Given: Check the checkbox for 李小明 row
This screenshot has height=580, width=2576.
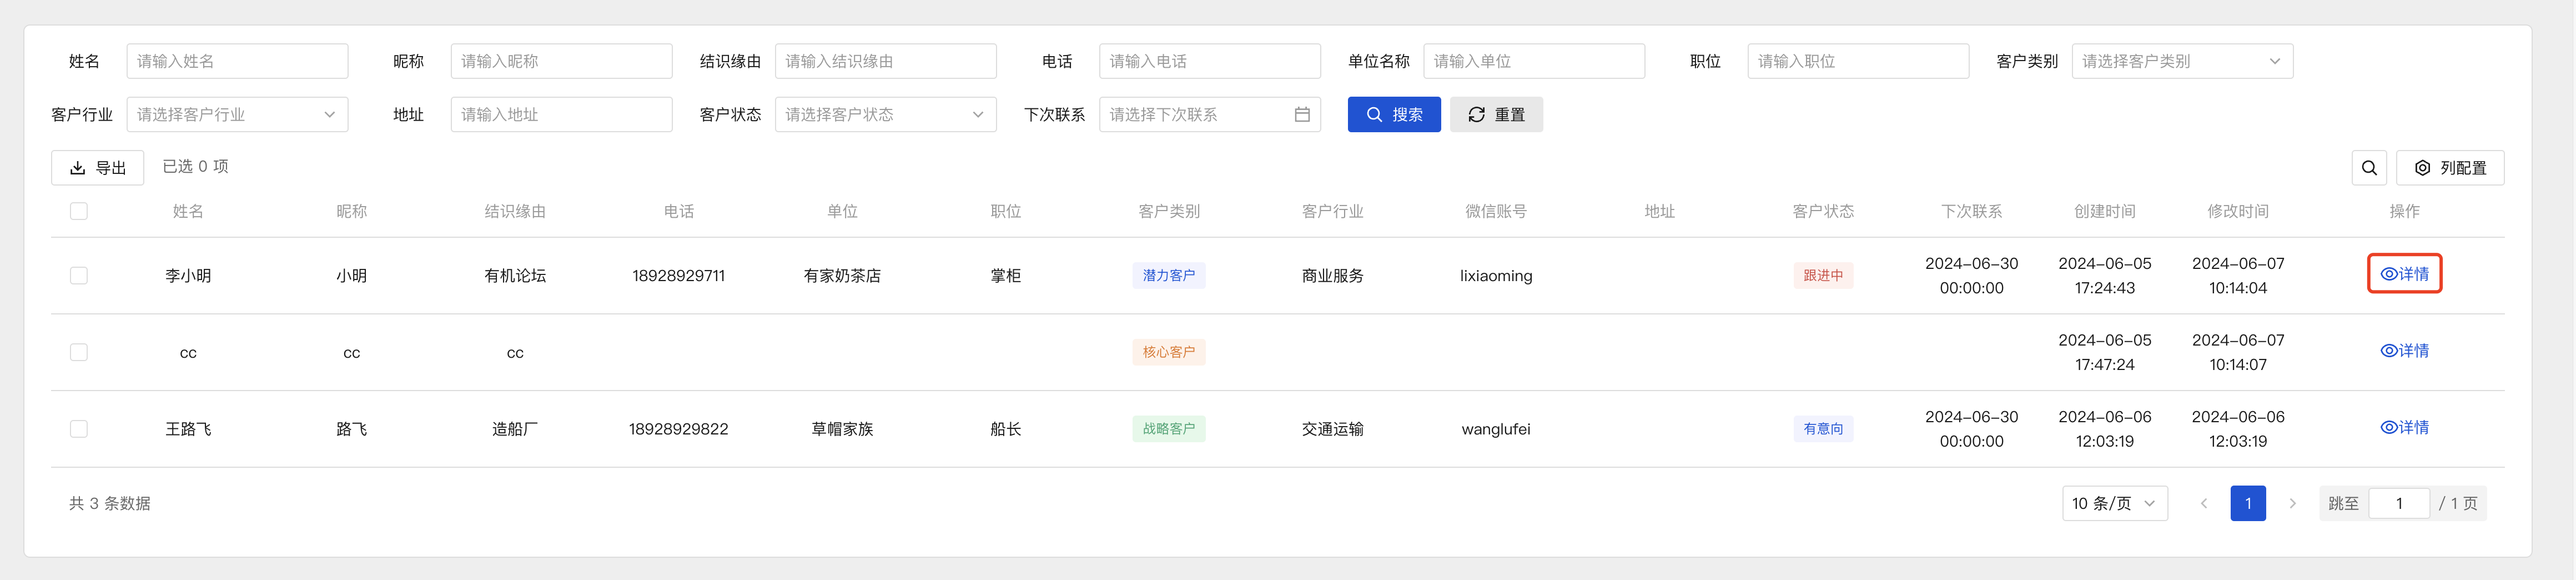Looking at the screenshot, I should tap(79, 276).
